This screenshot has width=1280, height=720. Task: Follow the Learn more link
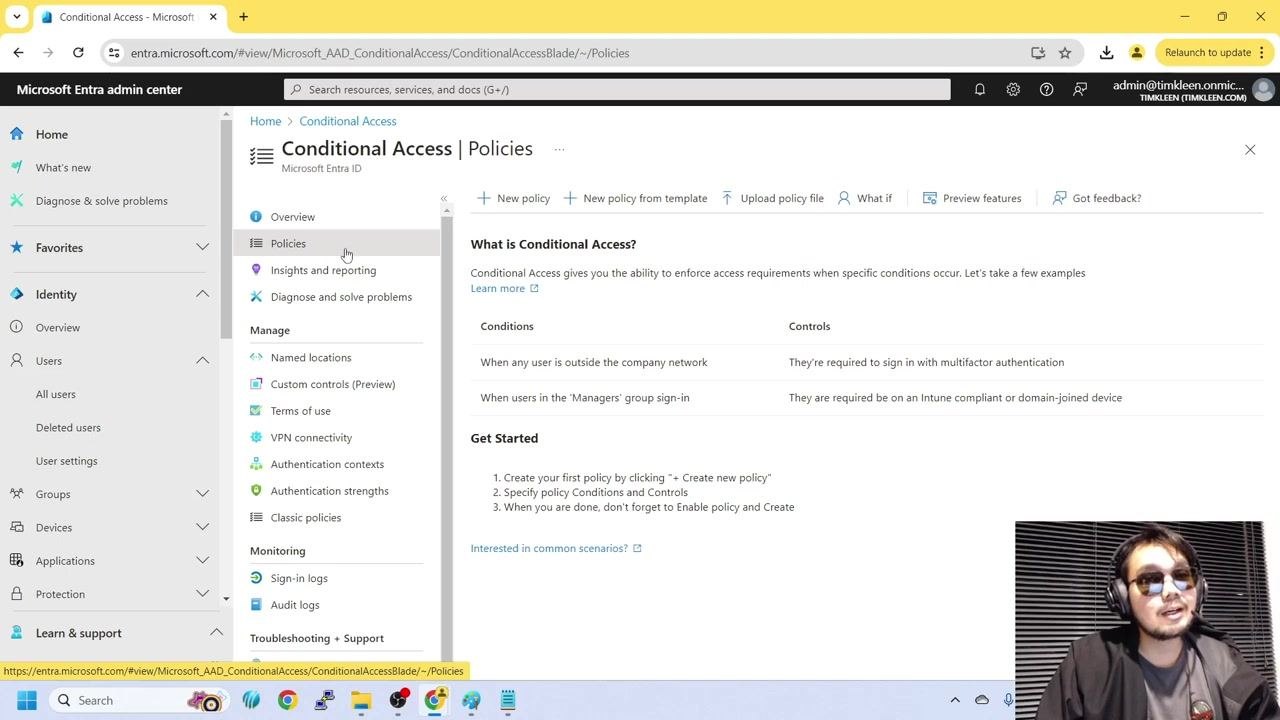504,288
